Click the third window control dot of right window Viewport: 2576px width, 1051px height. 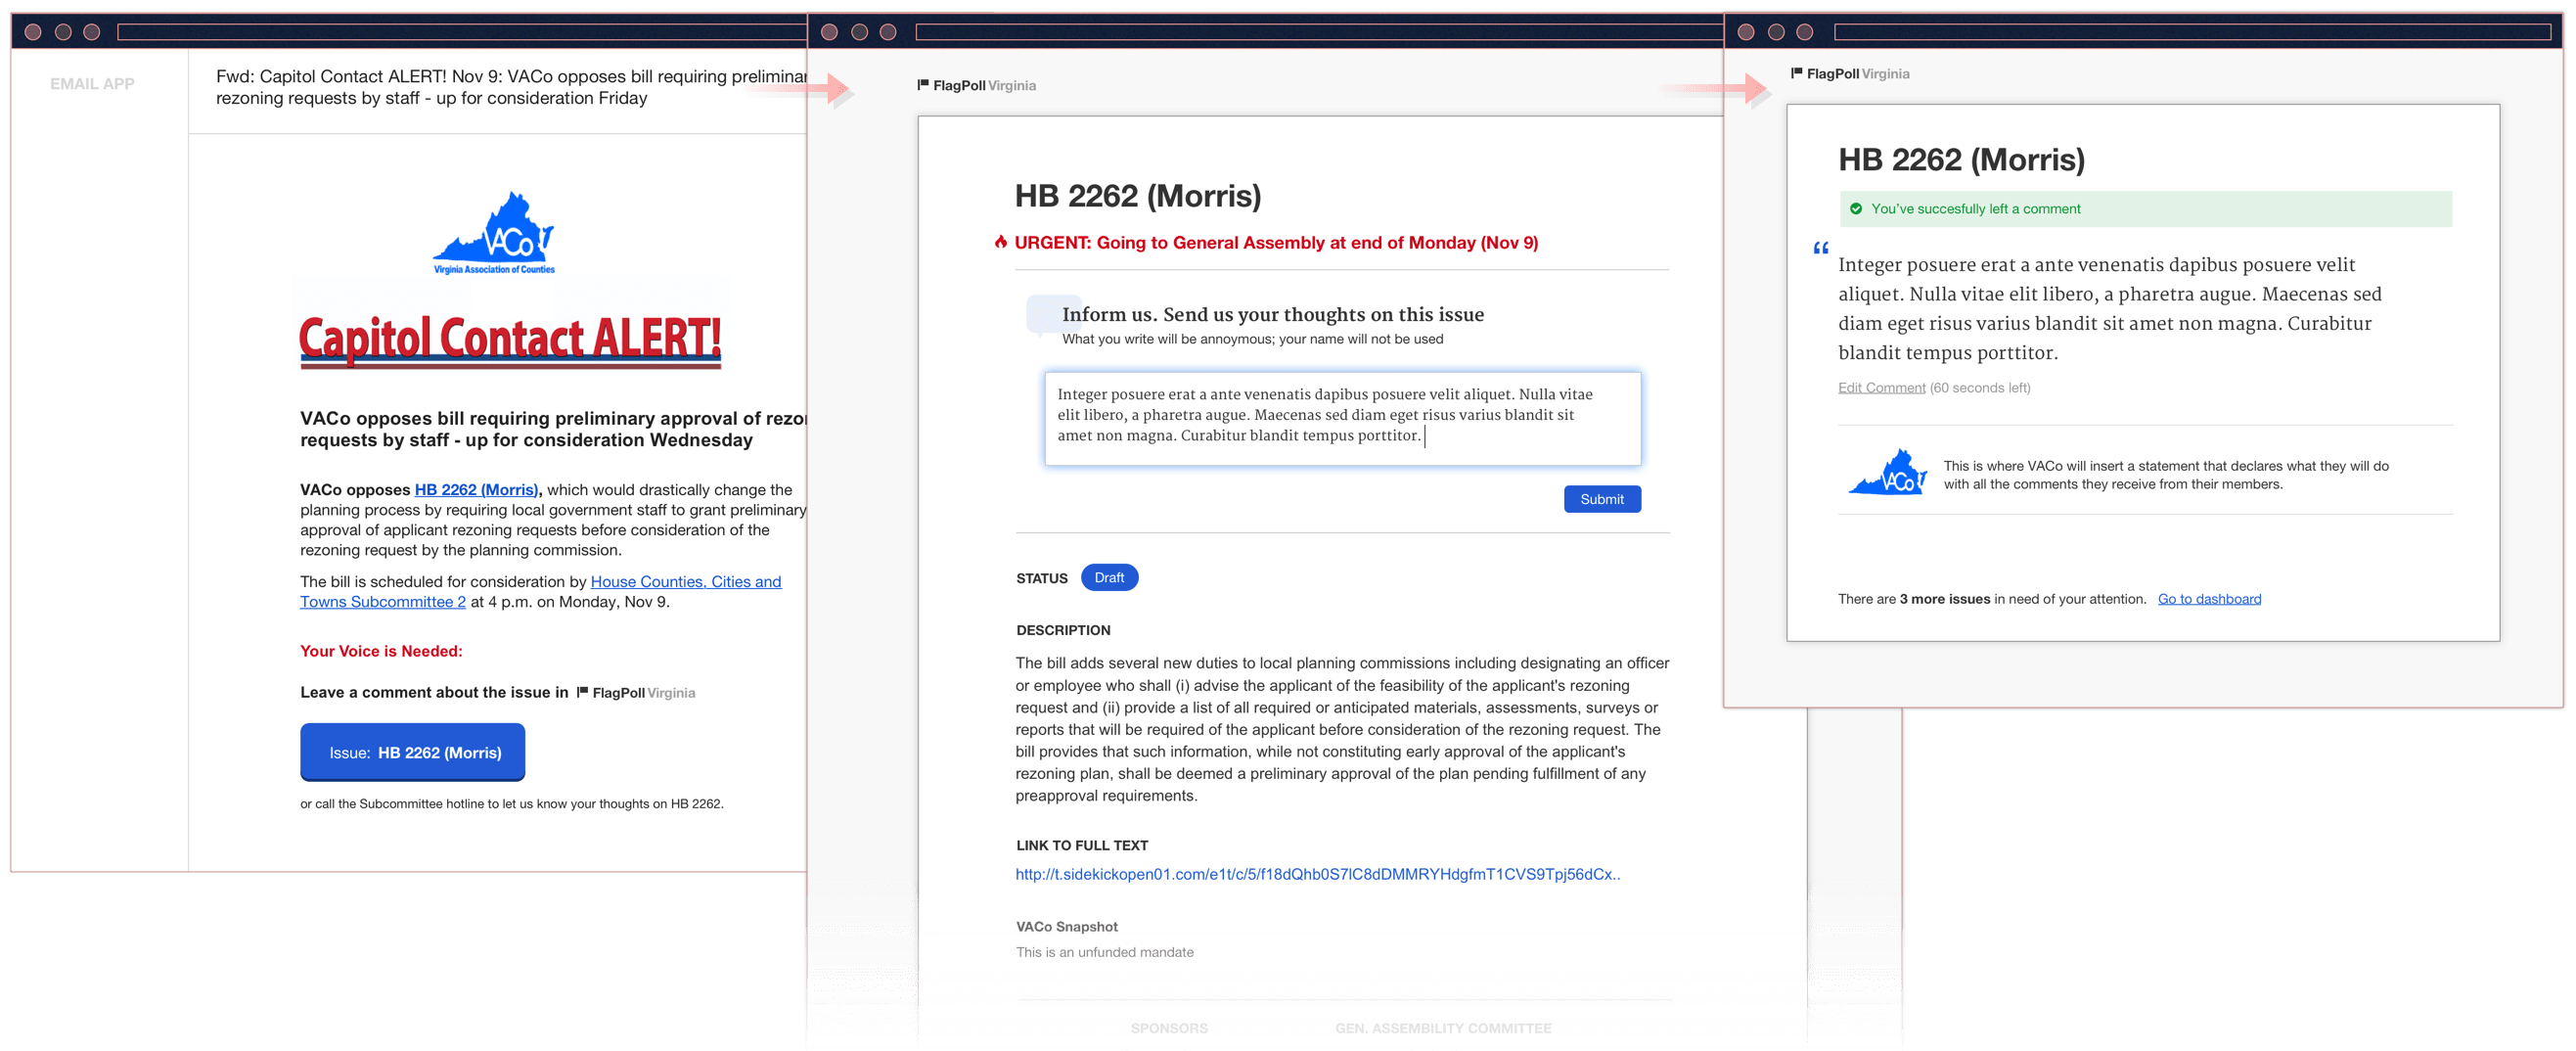tap(1805, 32)
